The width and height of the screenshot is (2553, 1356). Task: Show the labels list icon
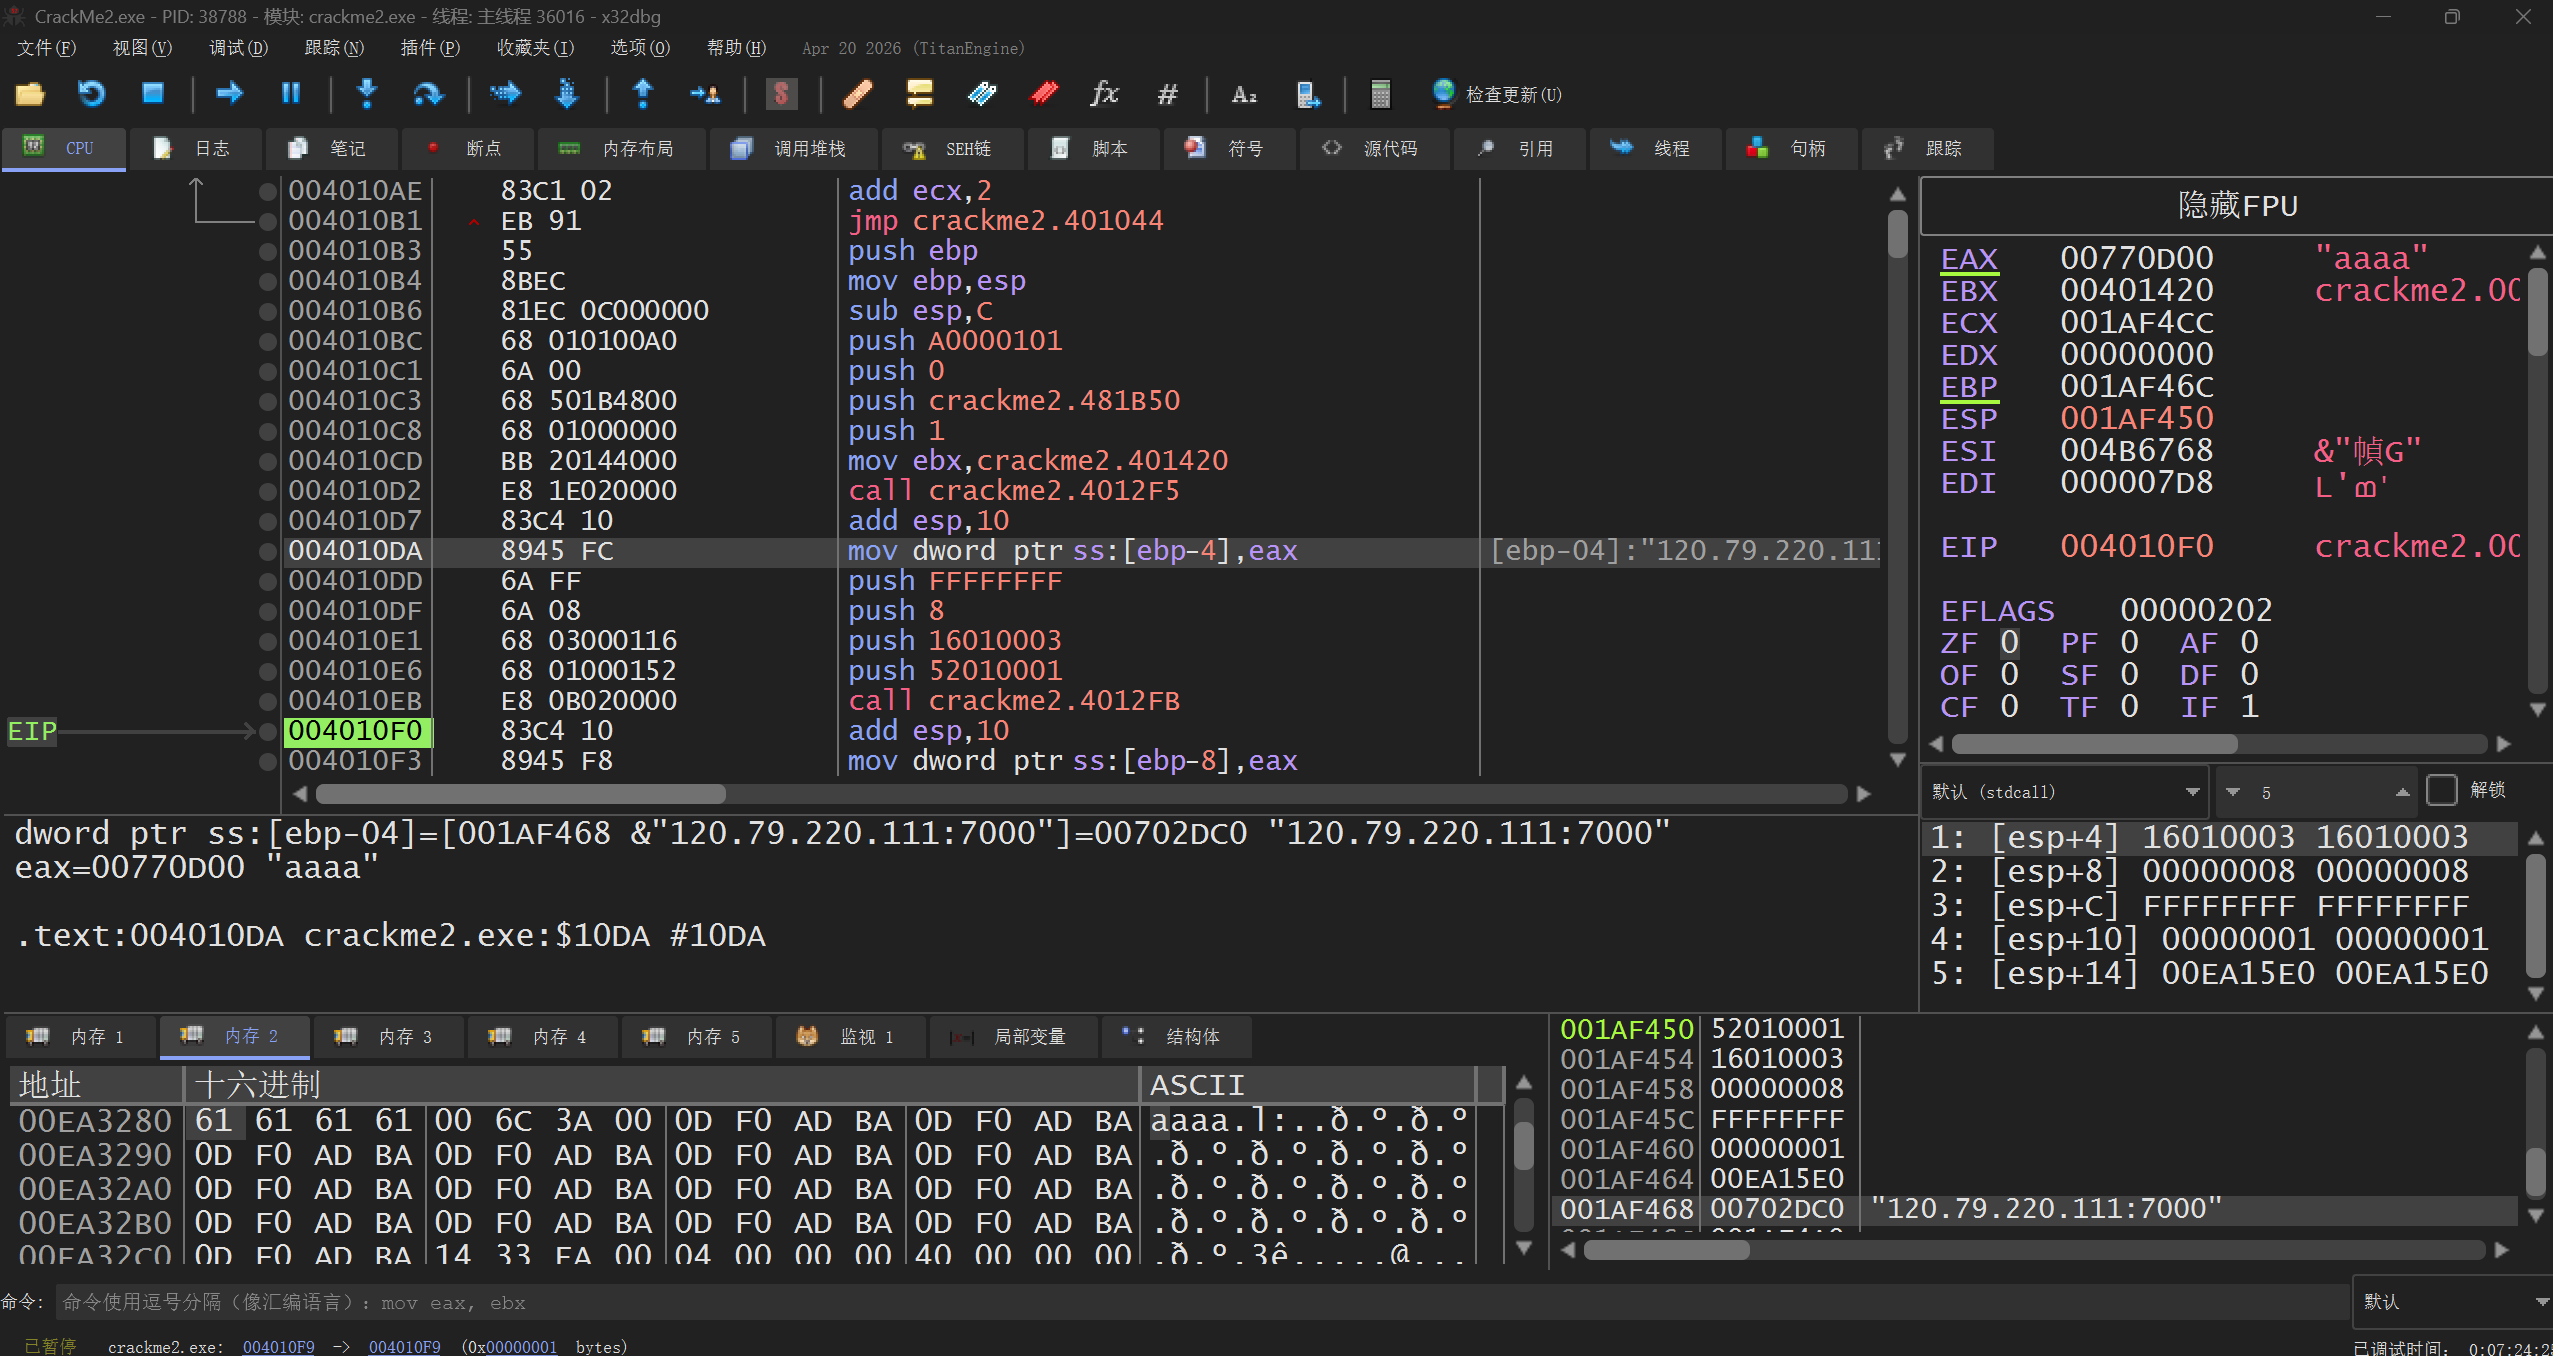coord(982,94)
